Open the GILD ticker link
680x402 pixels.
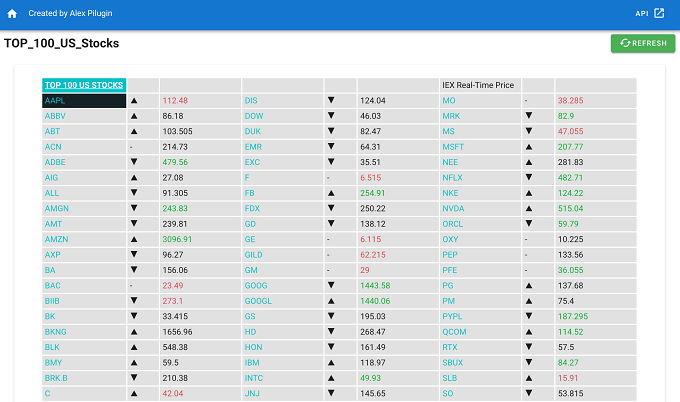point(253,255)
